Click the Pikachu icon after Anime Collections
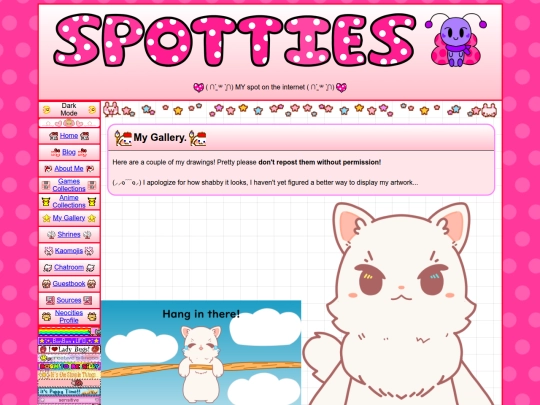 click(92, 202)
